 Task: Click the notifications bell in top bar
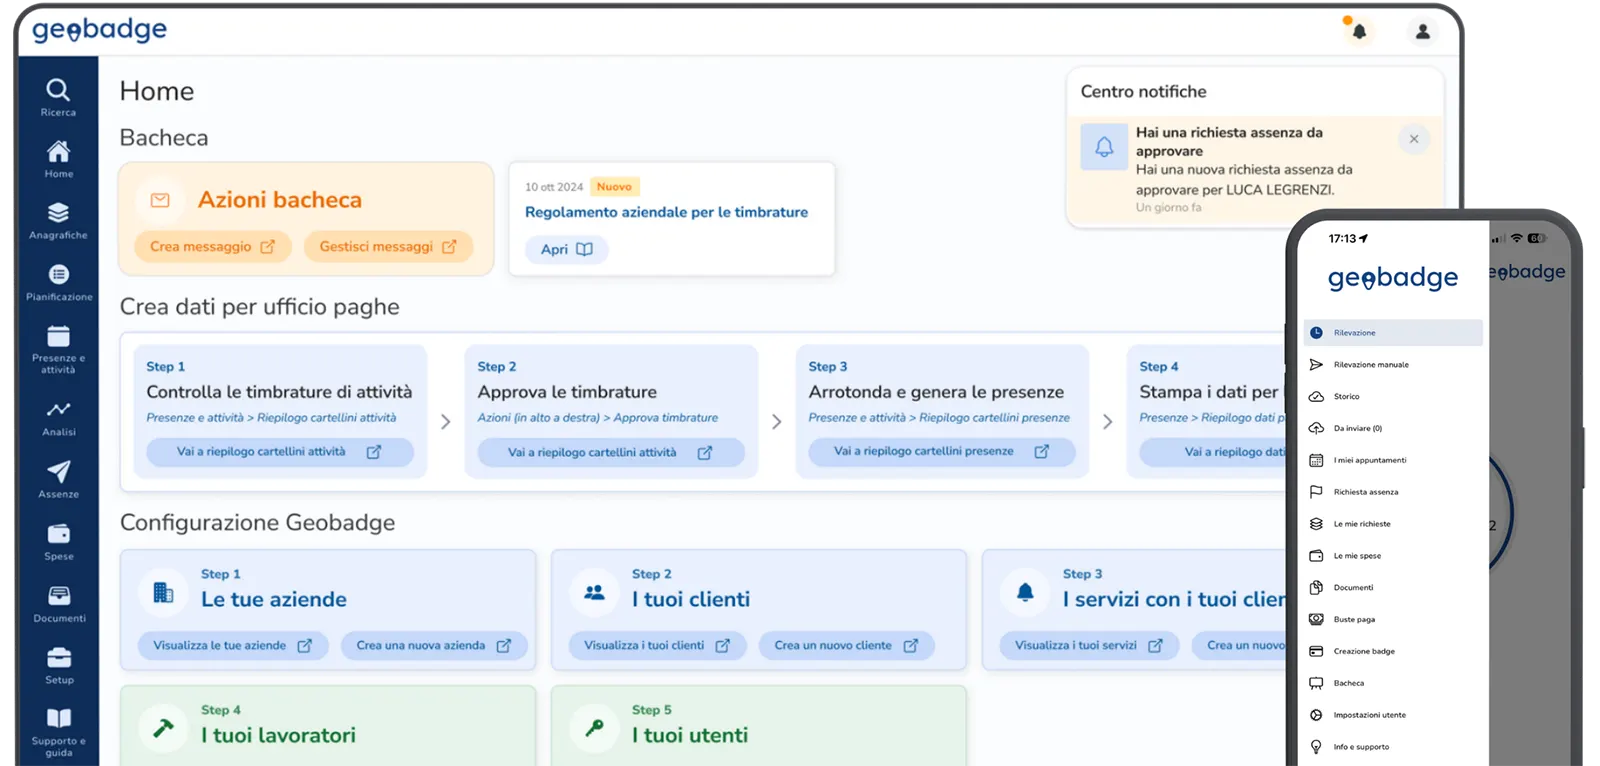pos(1358,31)
